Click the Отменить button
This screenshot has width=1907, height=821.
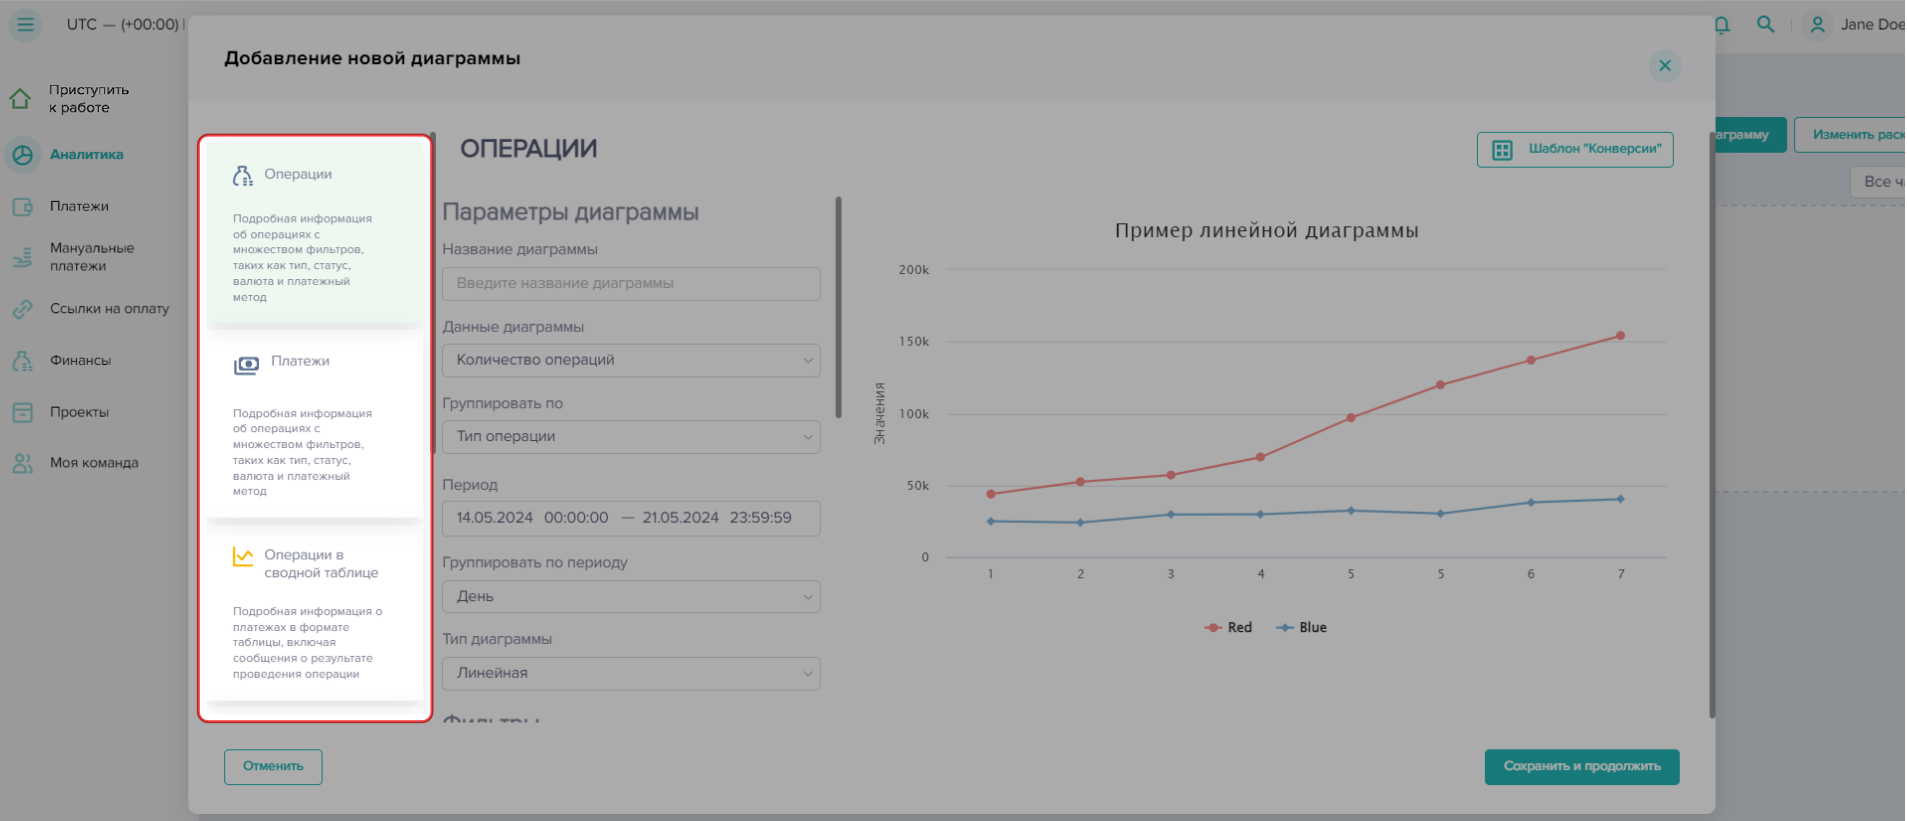point(273,767)
